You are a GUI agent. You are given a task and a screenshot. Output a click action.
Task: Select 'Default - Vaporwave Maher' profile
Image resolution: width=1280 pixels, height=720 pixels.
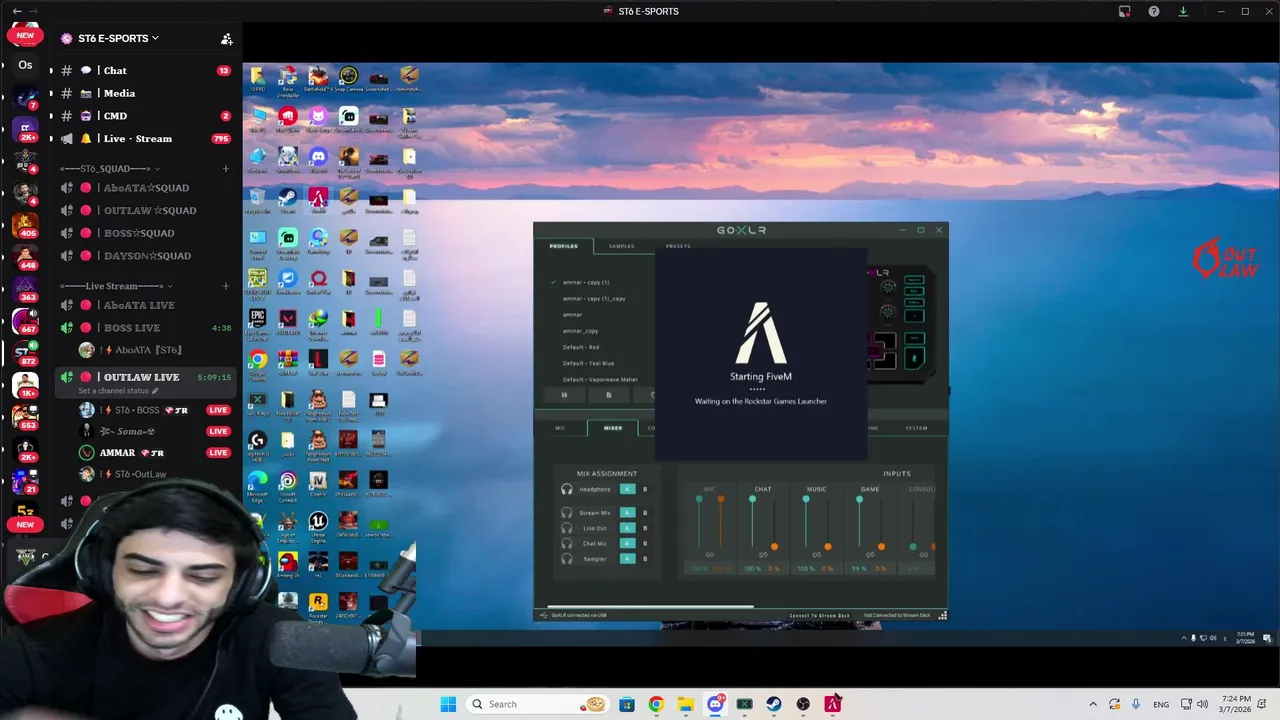click(600, 380)
